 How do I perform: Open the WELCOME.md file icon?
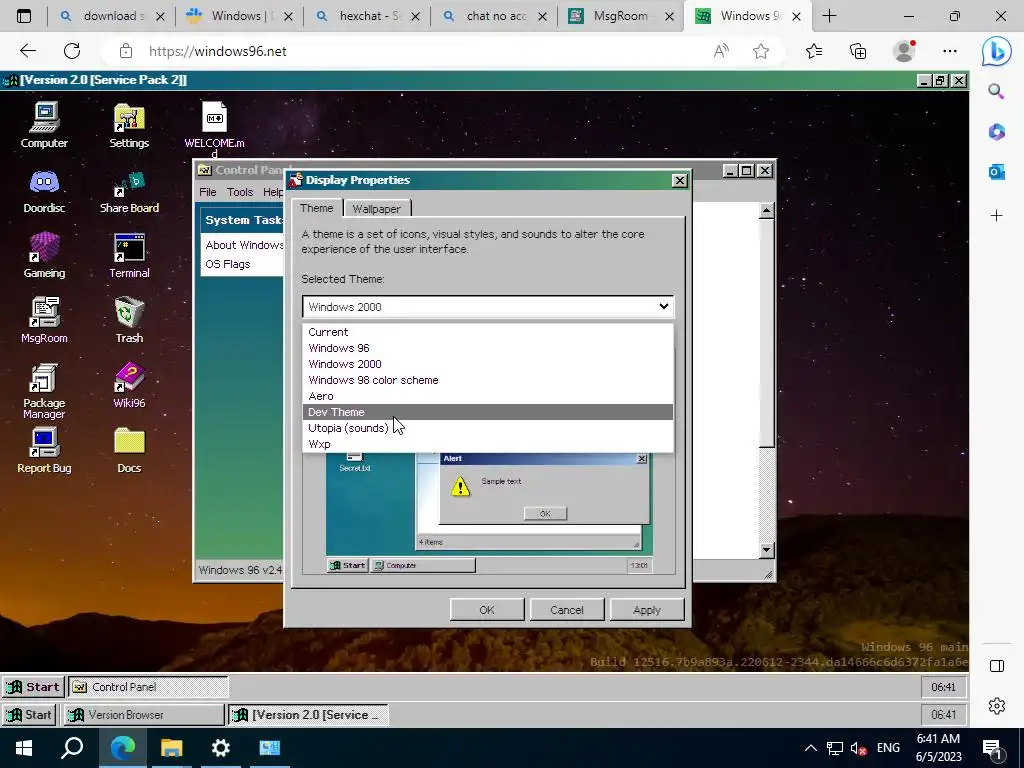[214, 127]
